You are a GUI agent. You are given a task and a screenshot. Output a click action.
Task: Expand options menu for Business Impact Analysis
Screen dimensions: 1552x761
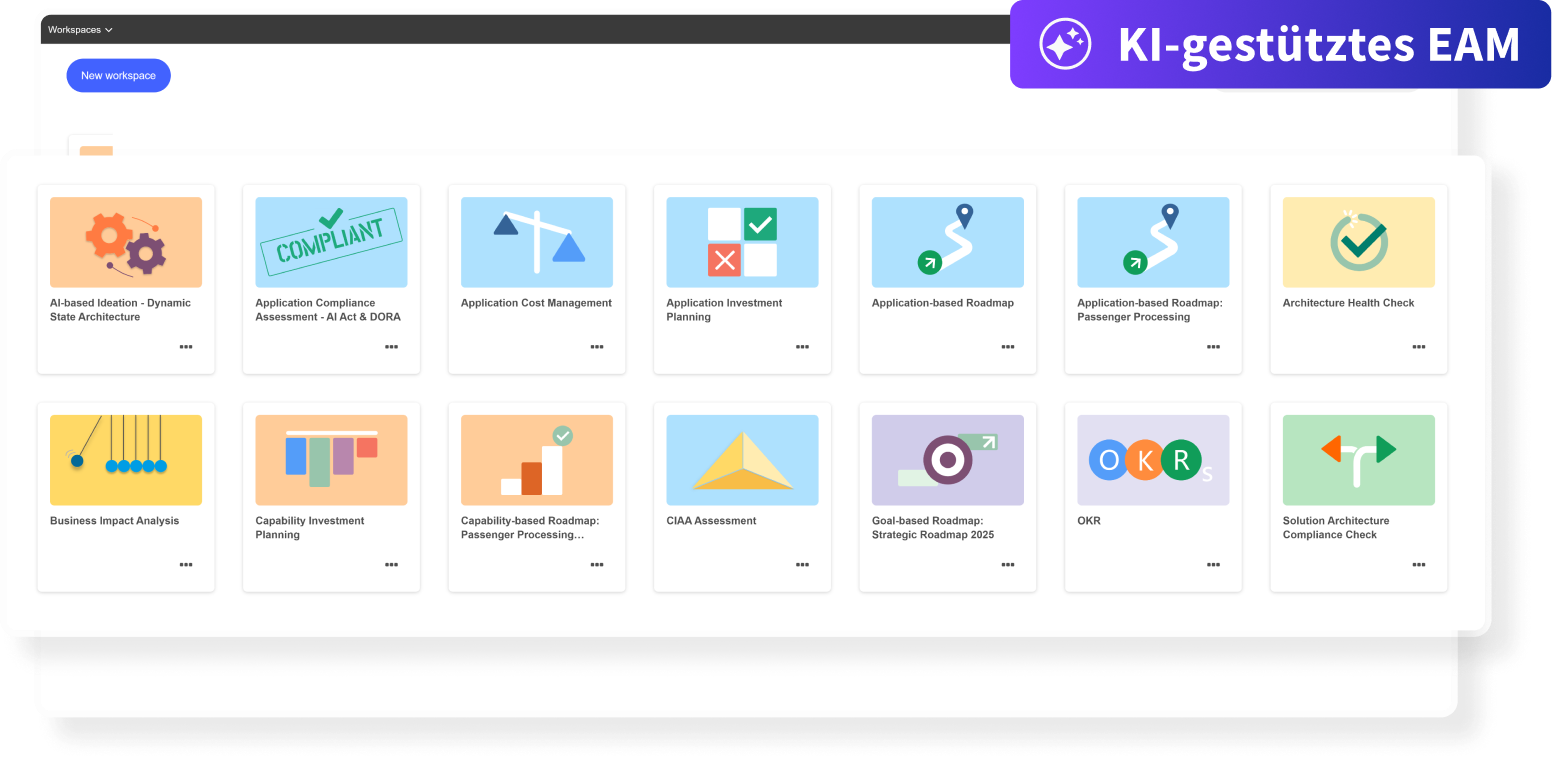(x=186, y=565)
